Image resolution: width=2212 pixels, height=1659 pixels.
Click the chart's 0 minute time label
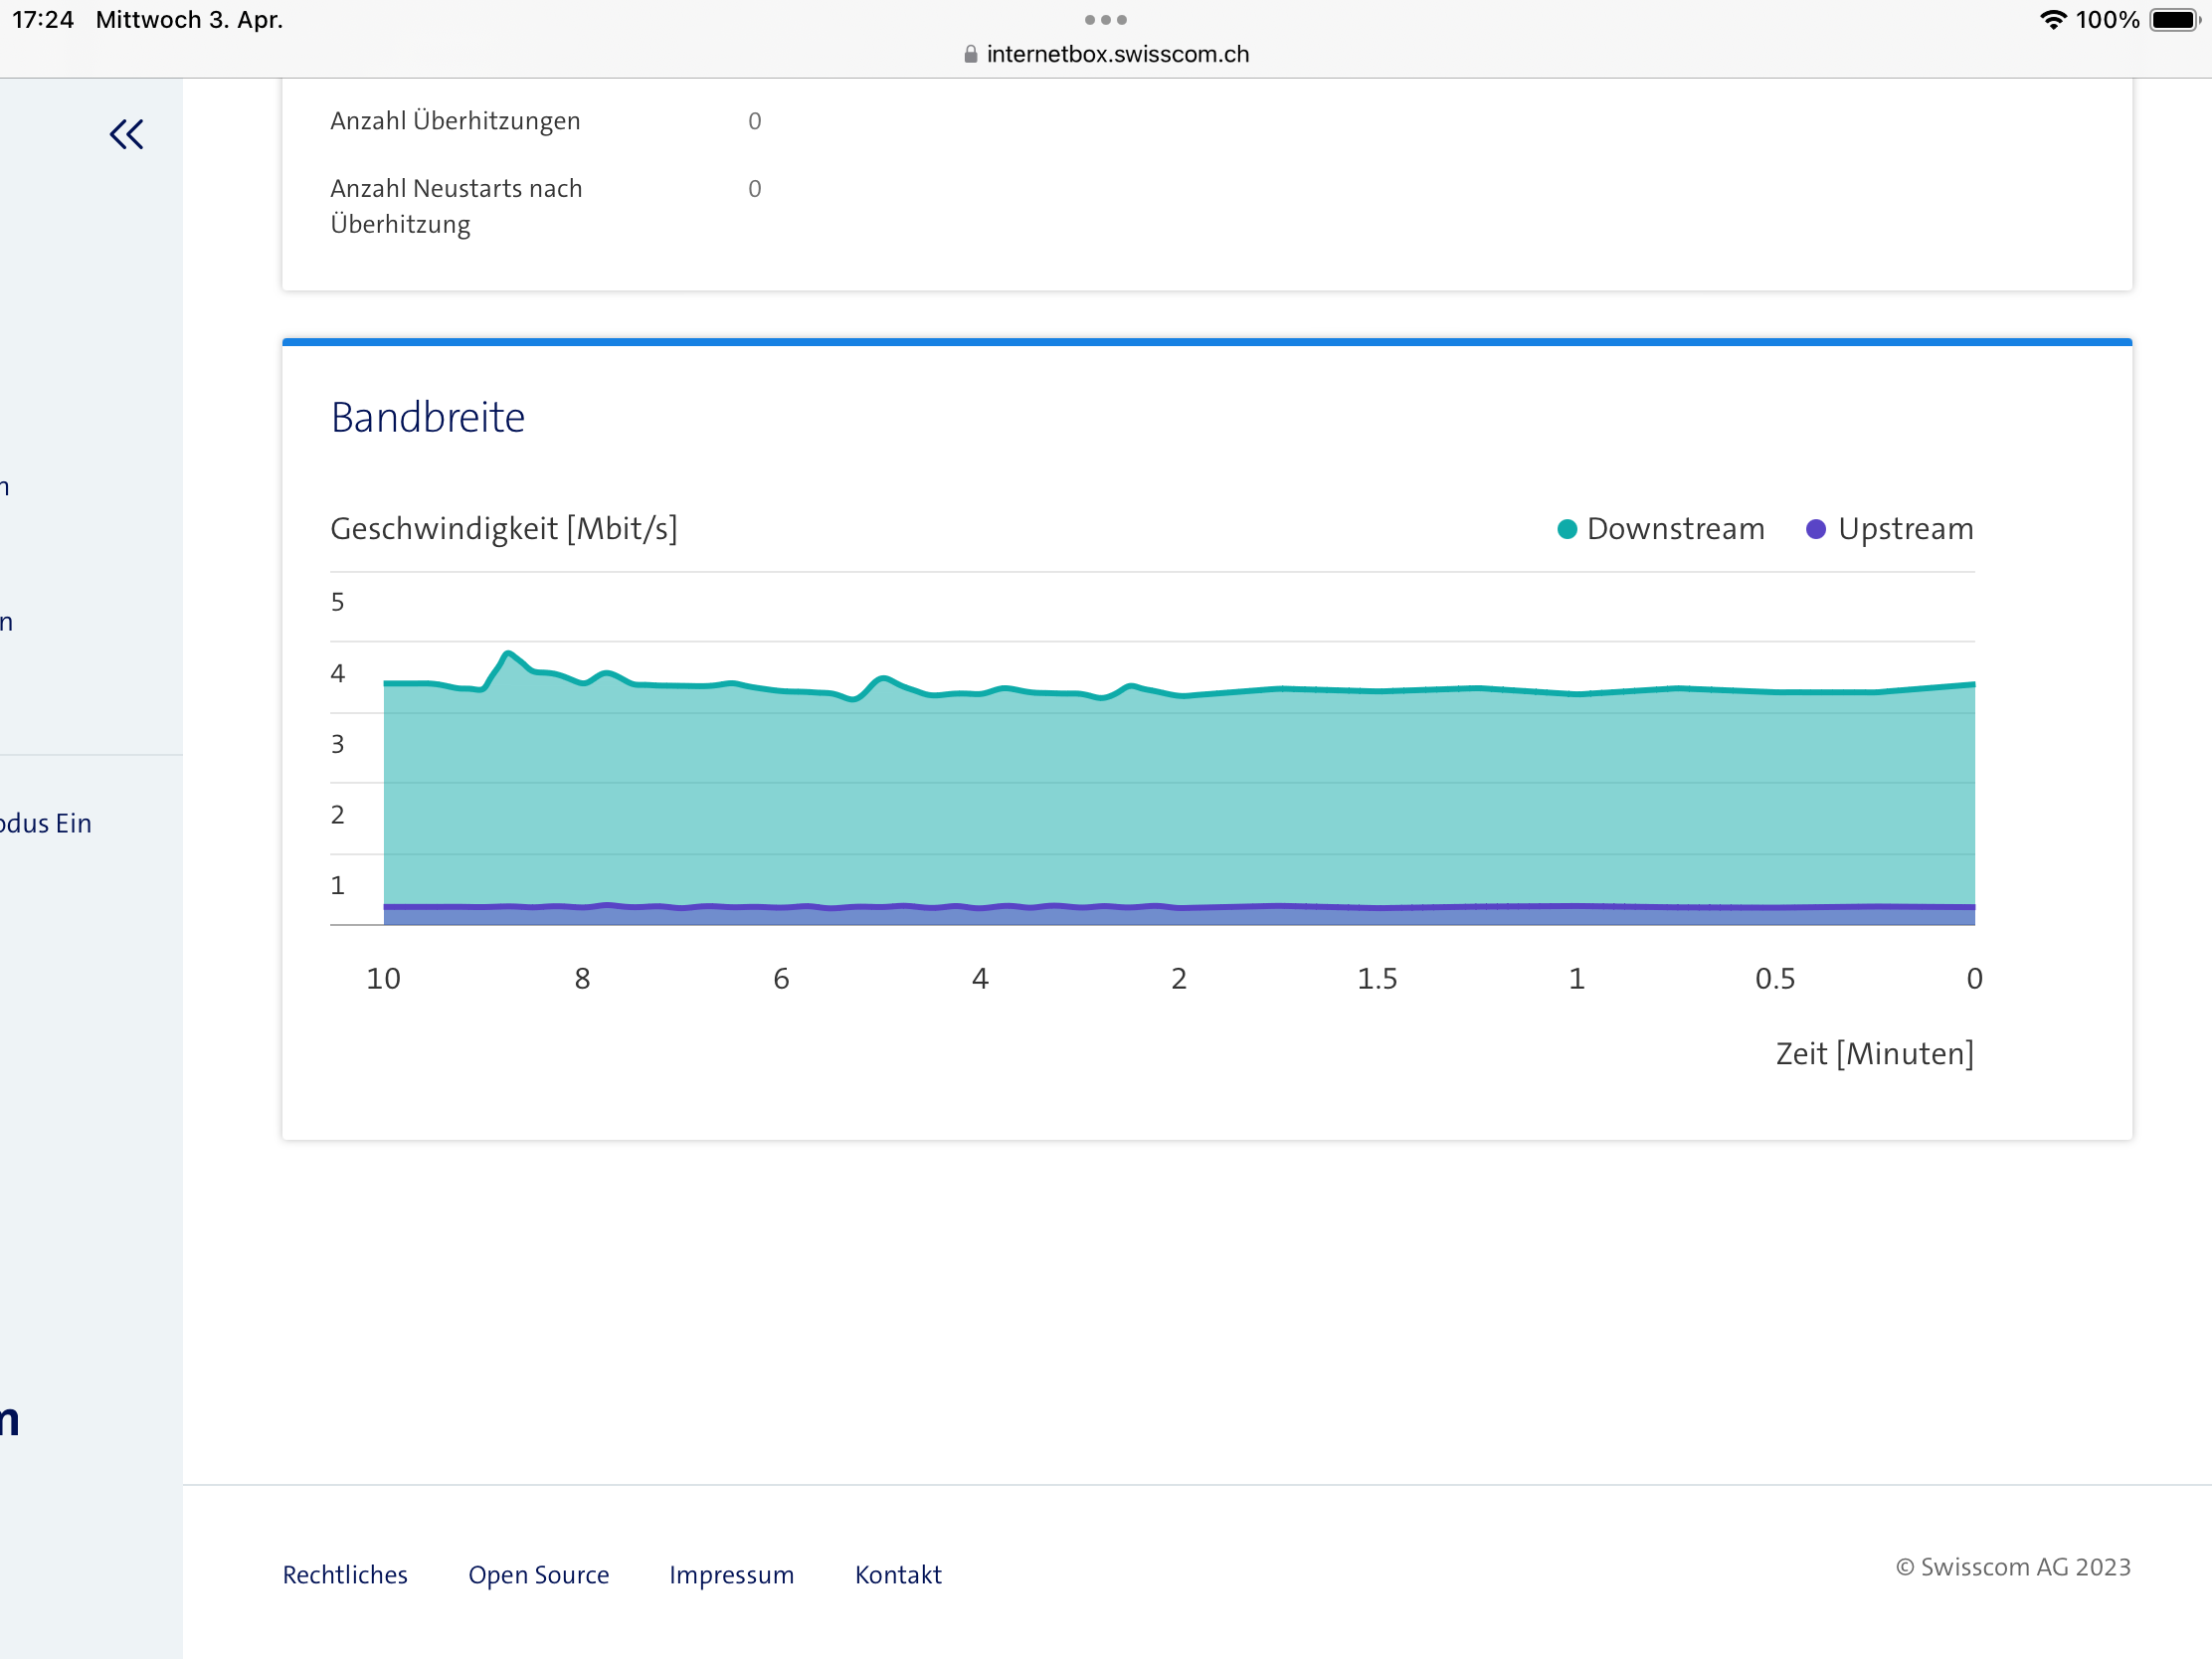click(1973, 978)
